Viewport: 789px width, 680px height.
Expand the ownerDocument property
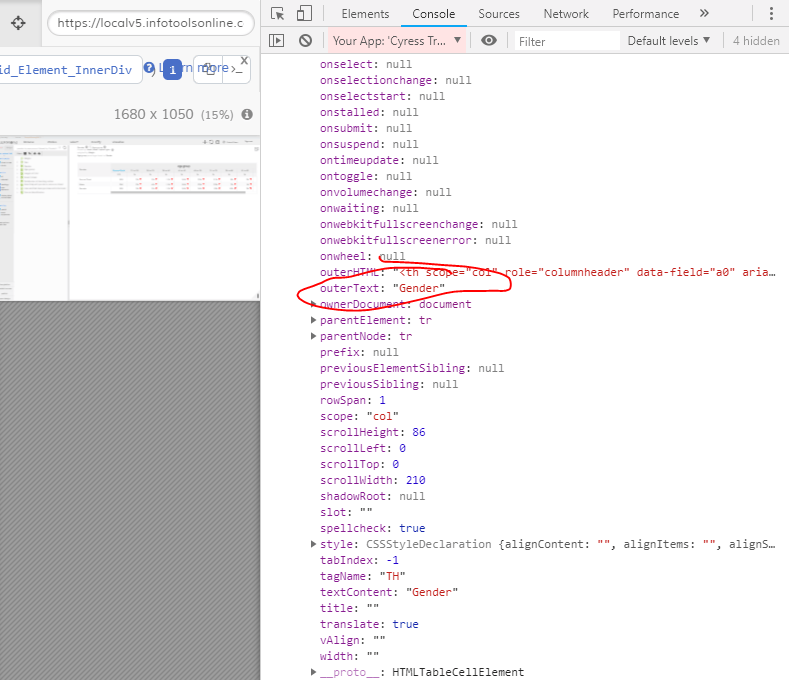coord(313,304)
